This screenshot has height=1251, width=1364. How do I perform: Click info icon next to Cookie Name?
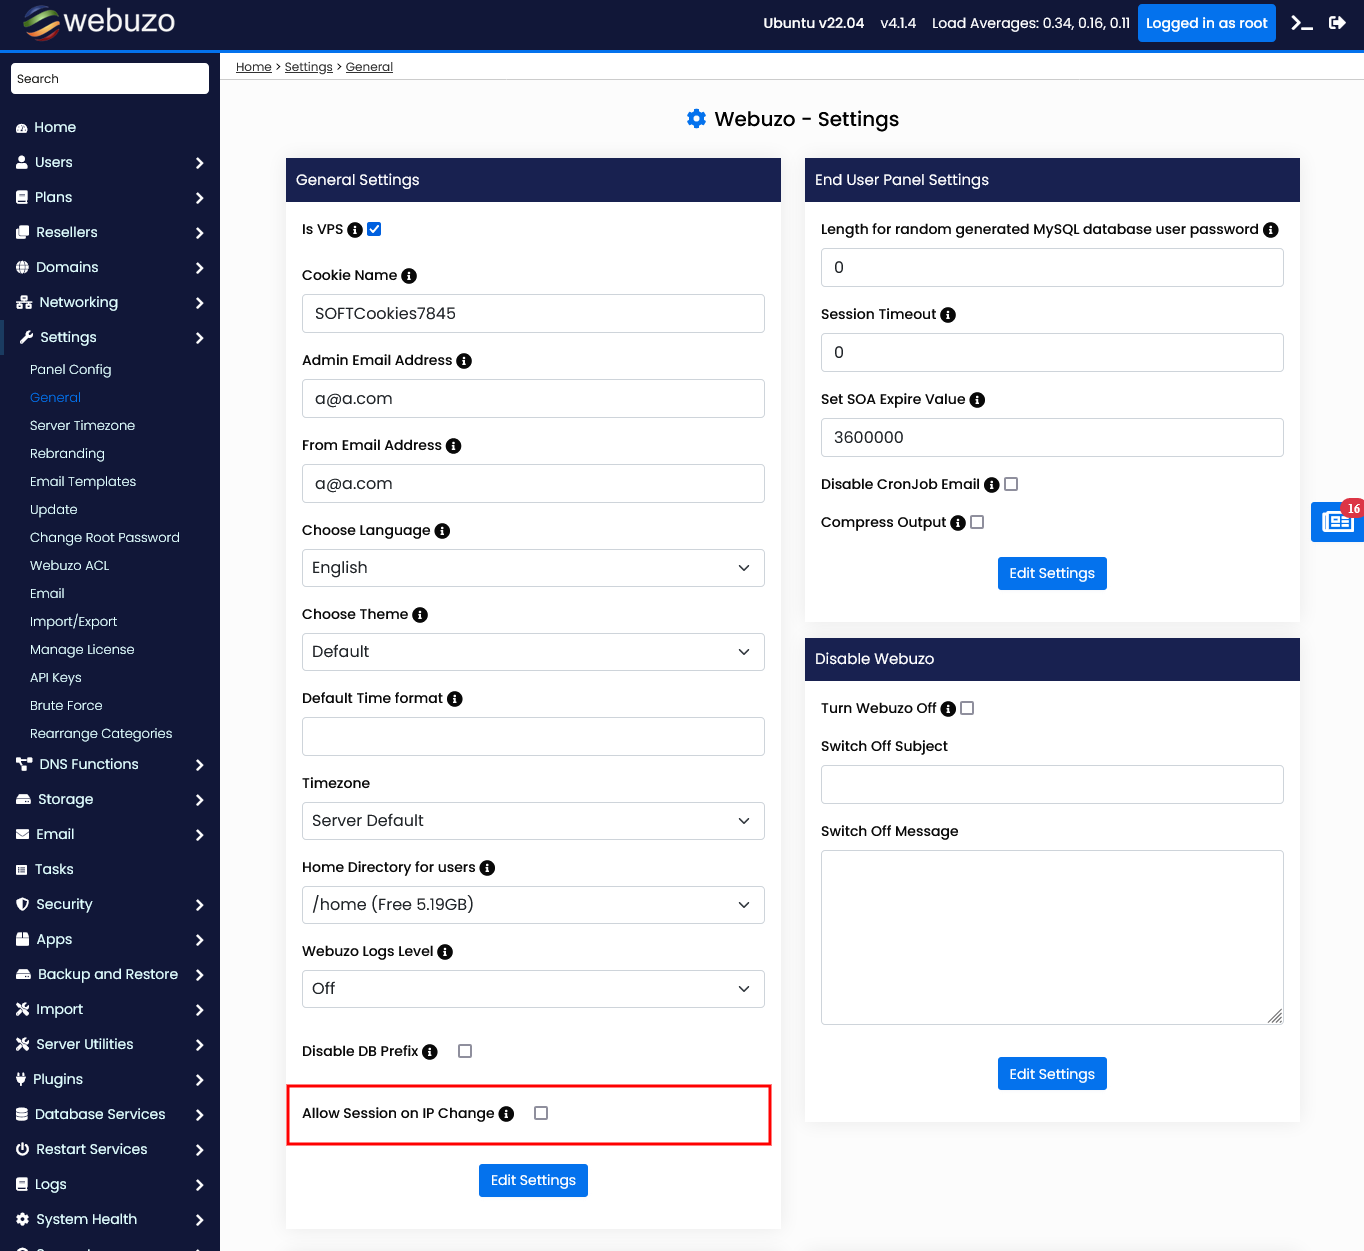409,276
